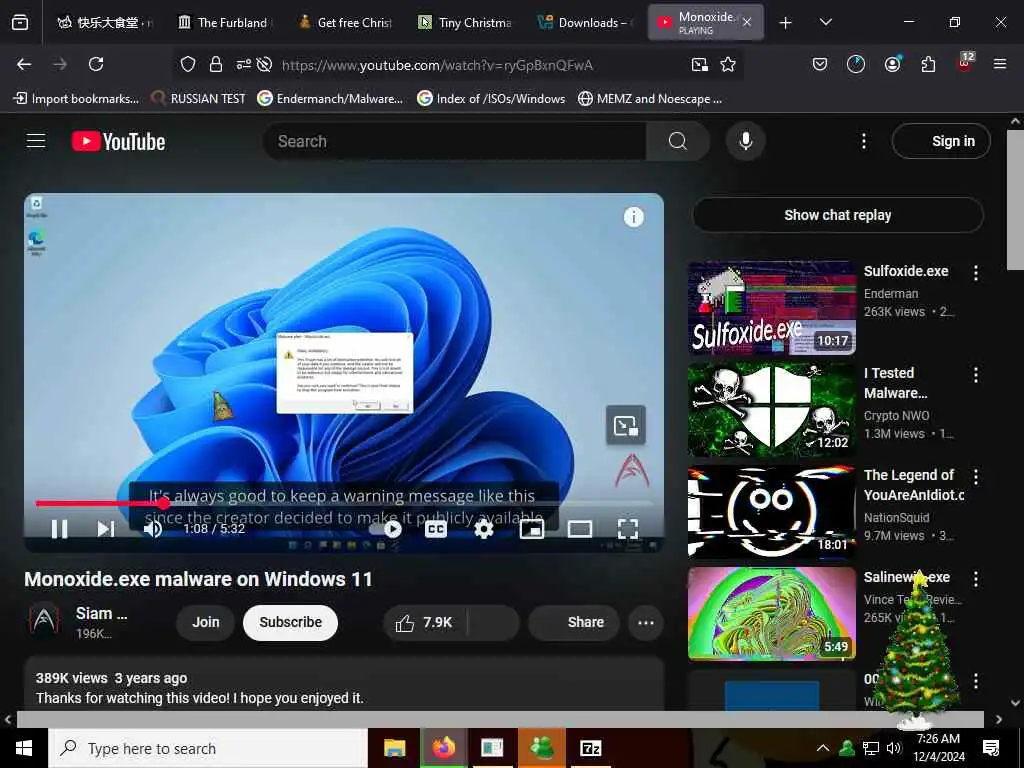Open Firefox application menu
Screen dimensions: 1024x768
(x=999, y=64)
